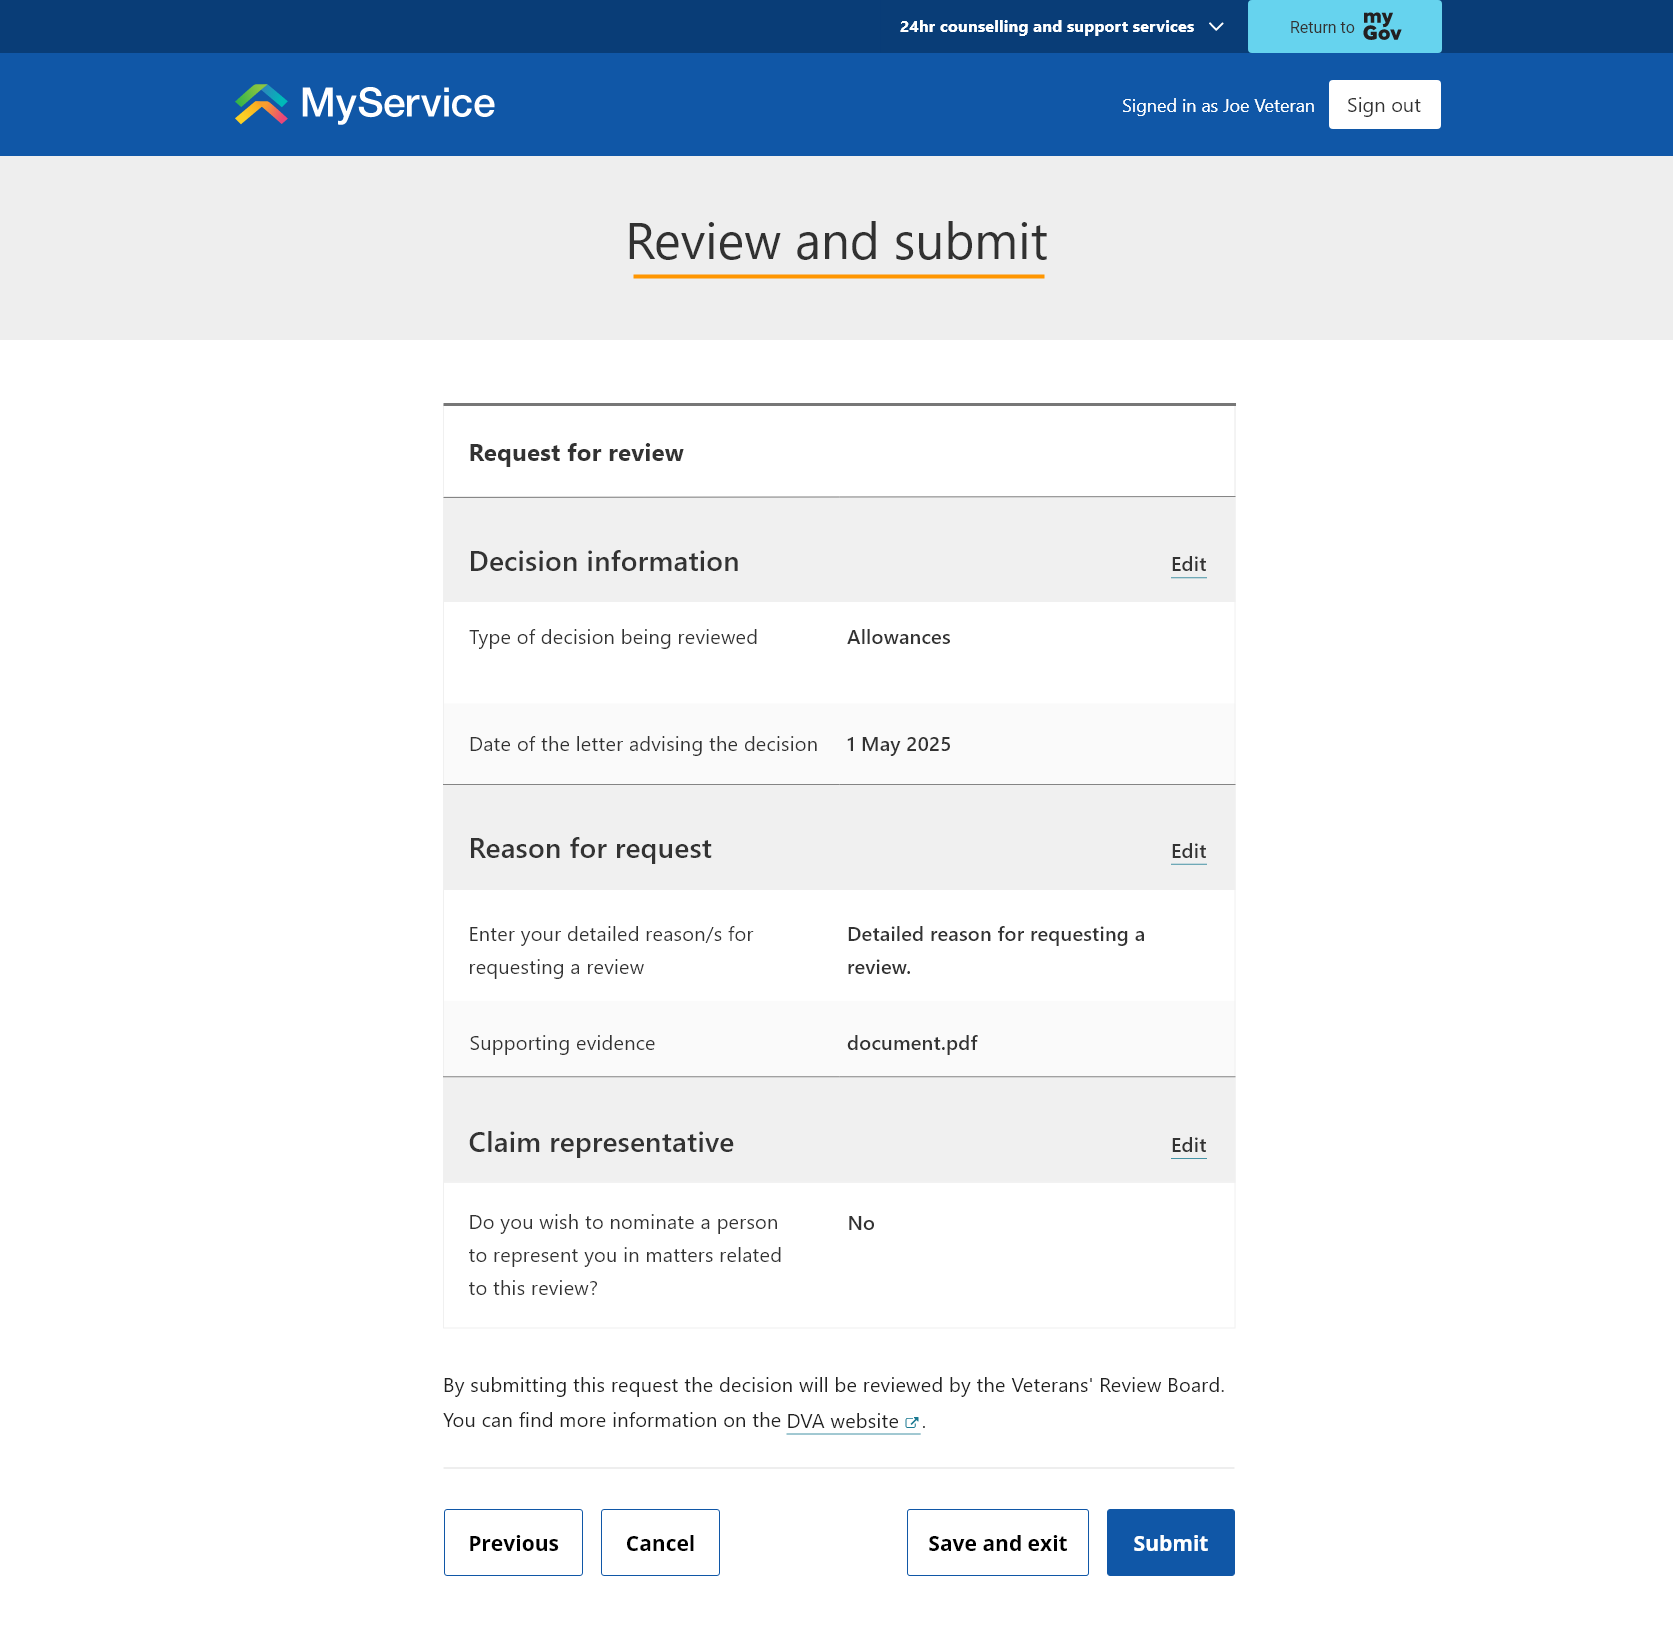Click the decision letter date 1 May 2025

point(897,743)
